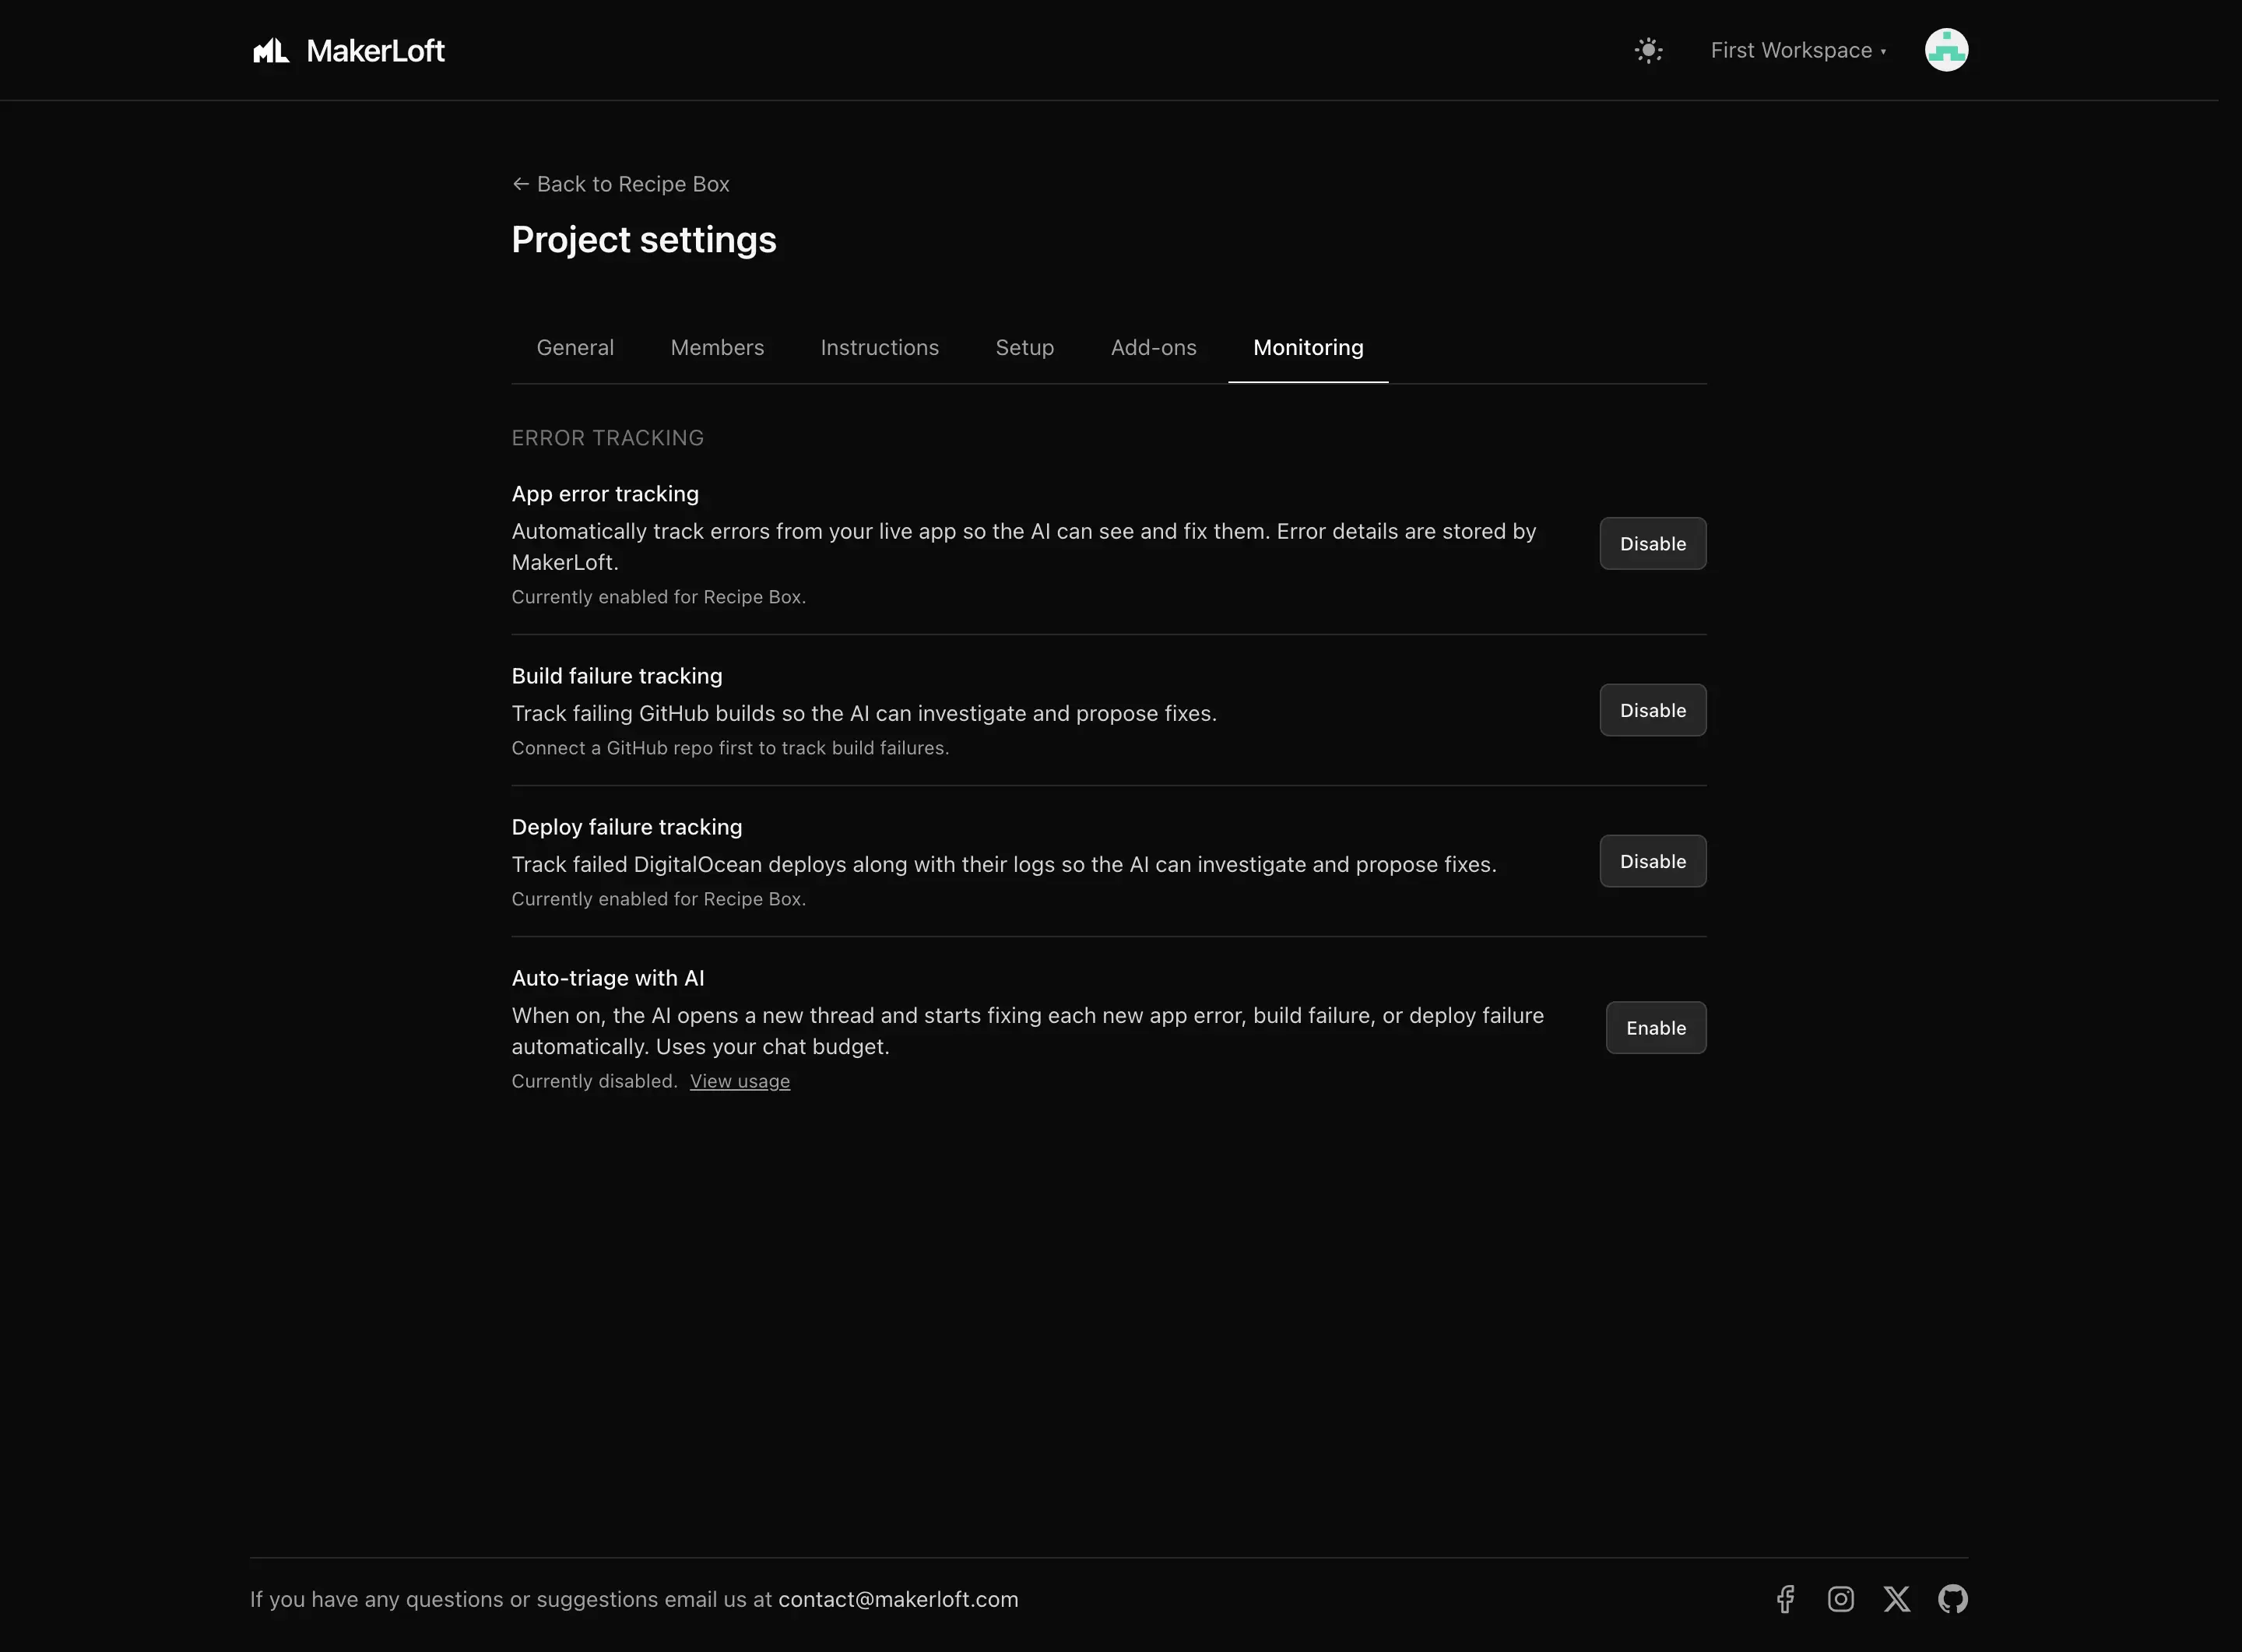Click the ERROR TRACKING section label
2242x1652 pixels.
tap(608, 438)
